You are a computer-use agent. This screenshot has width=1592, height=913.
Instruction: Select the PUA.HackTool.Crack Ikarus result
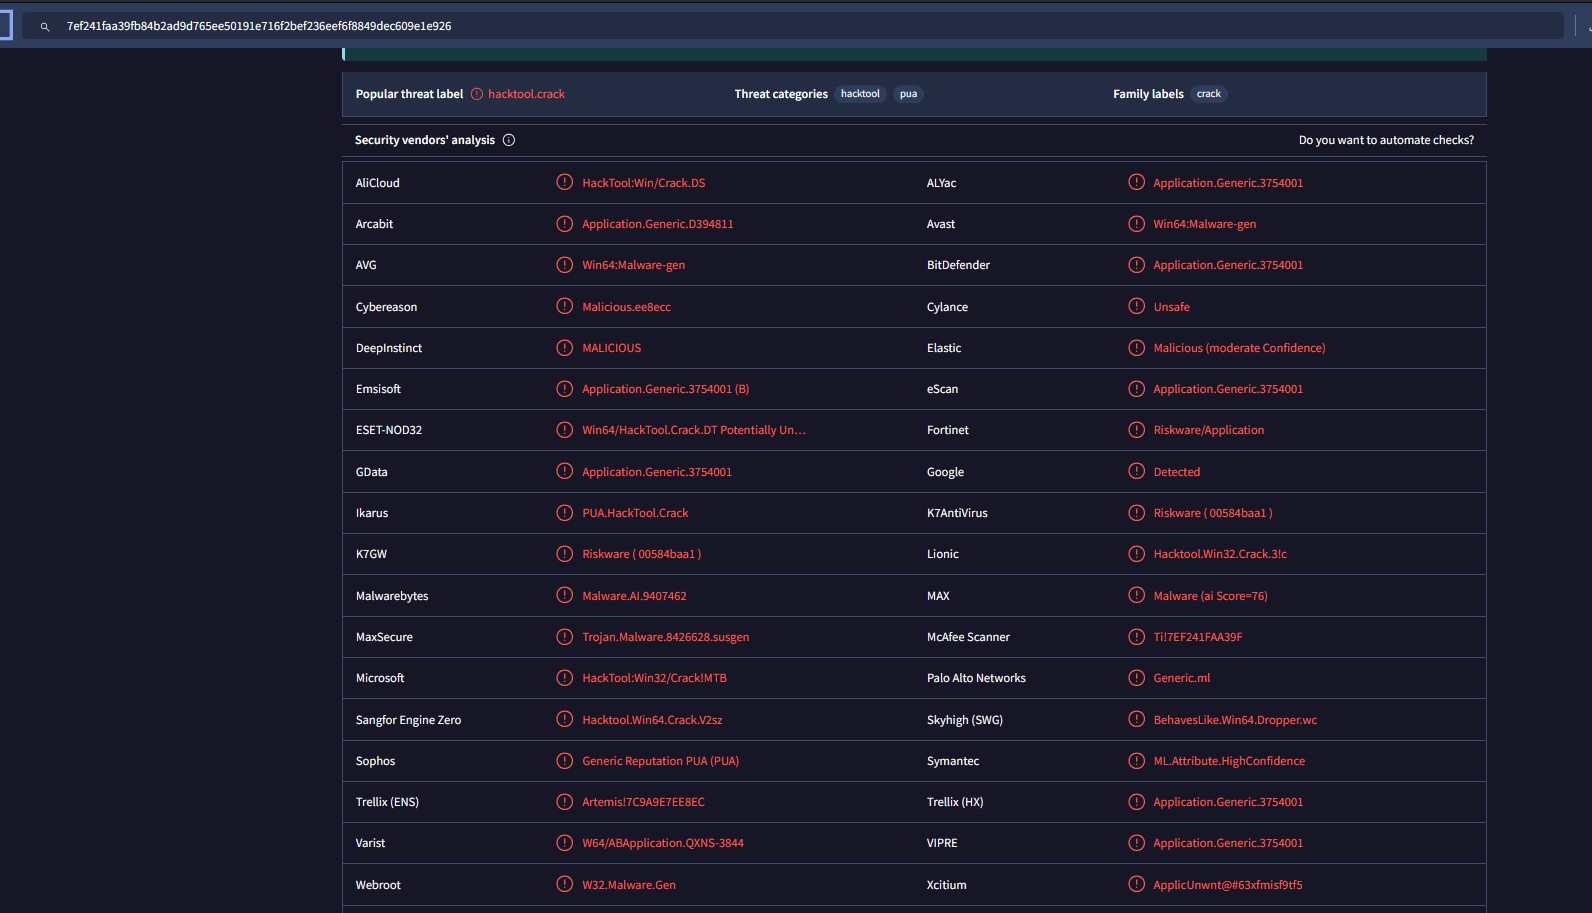point(636,513)
